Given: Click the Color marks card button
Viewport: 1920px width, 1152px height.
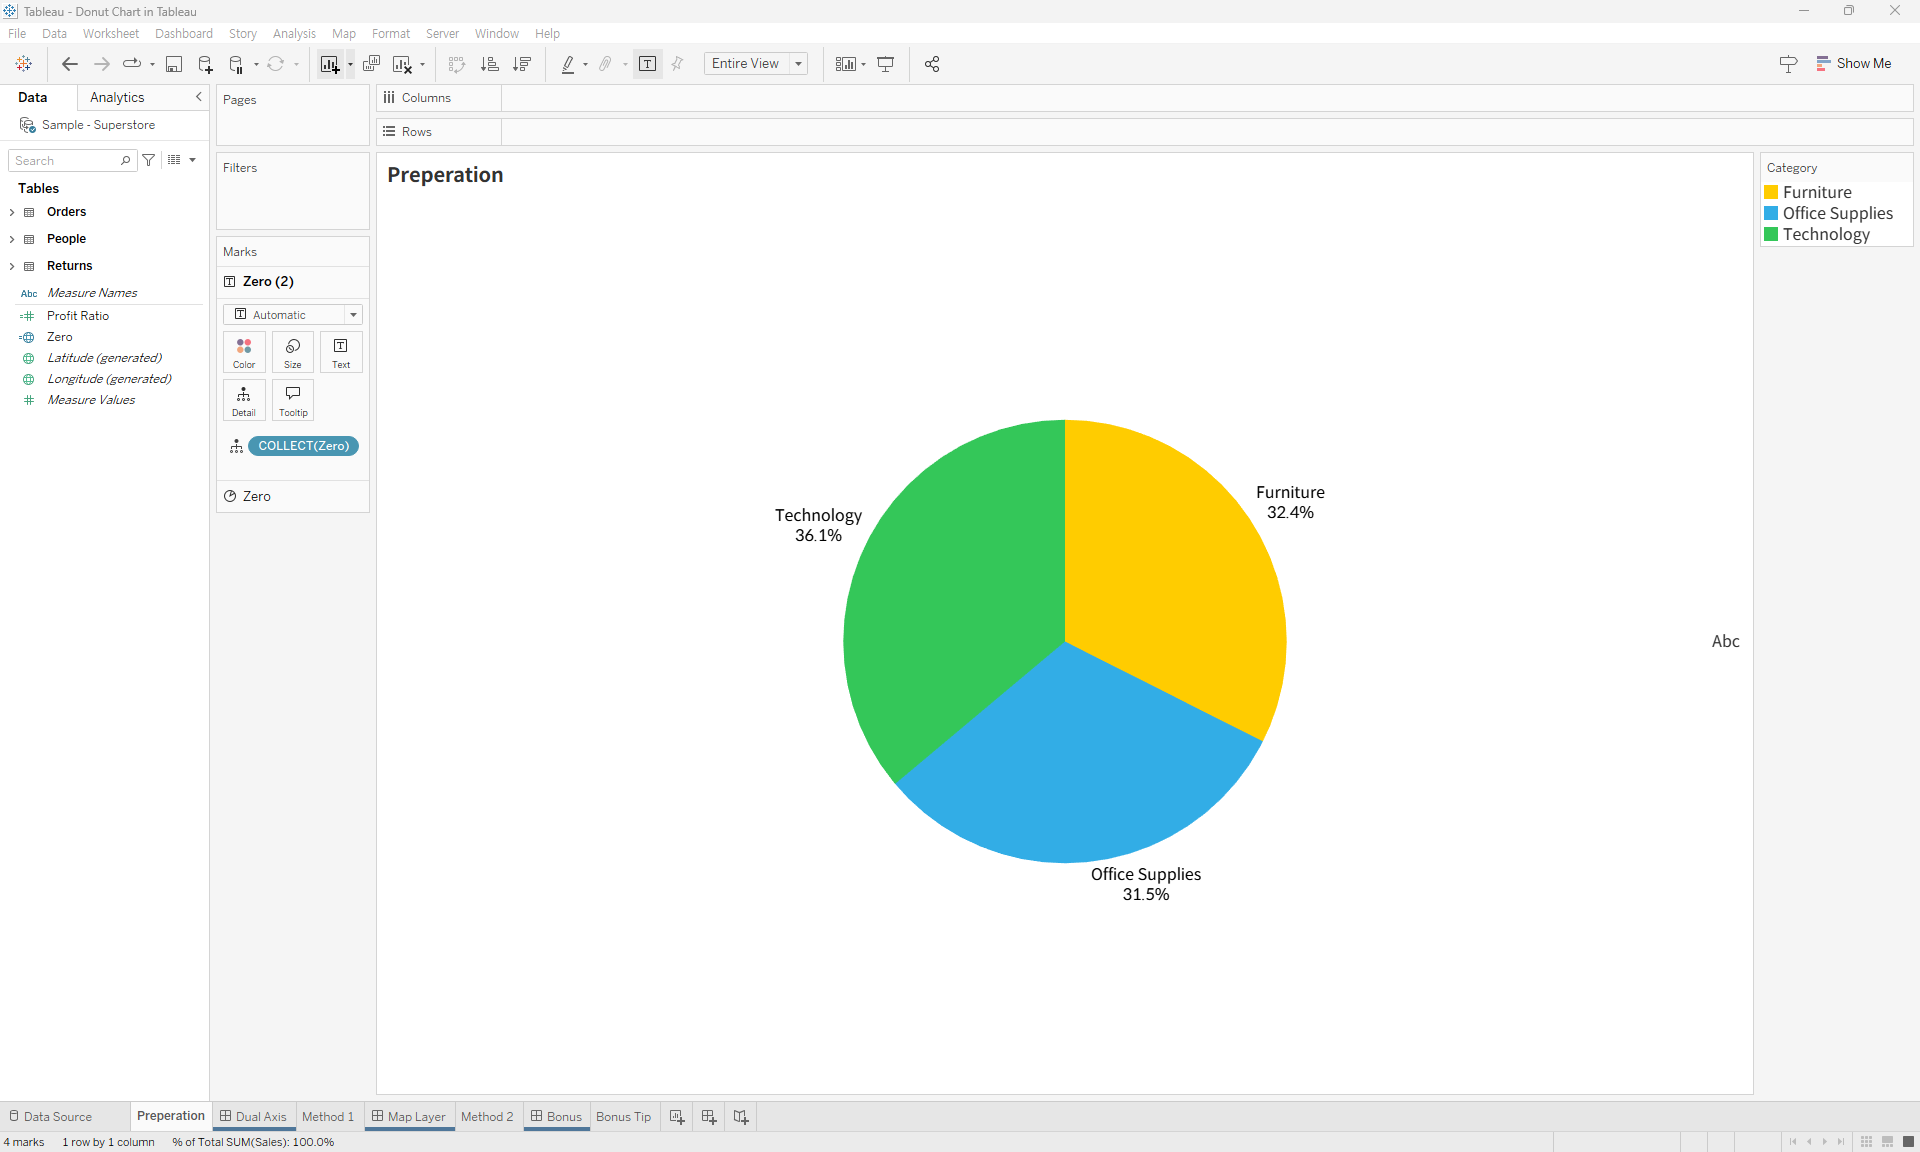Looking at the screenshot, I should 244,353.
